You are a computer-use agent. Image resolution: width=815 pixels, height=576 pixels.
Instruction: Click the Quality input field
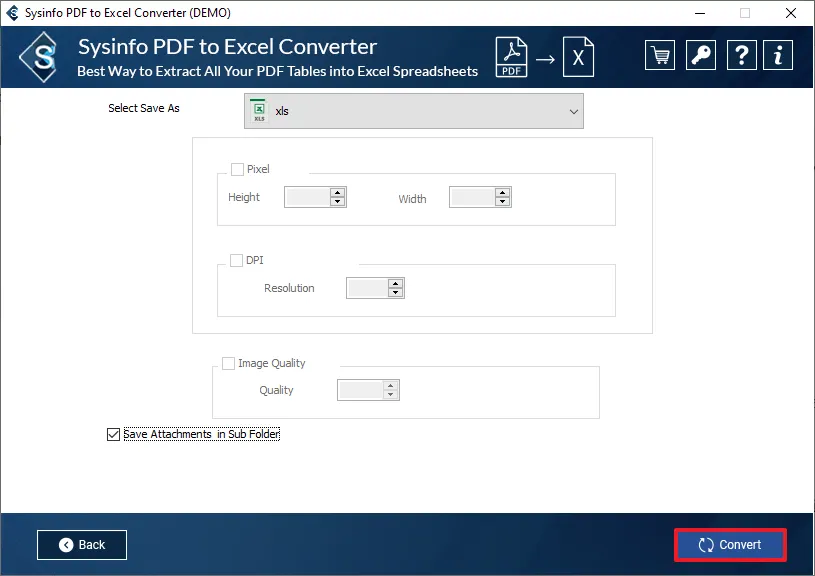point(360,390)
